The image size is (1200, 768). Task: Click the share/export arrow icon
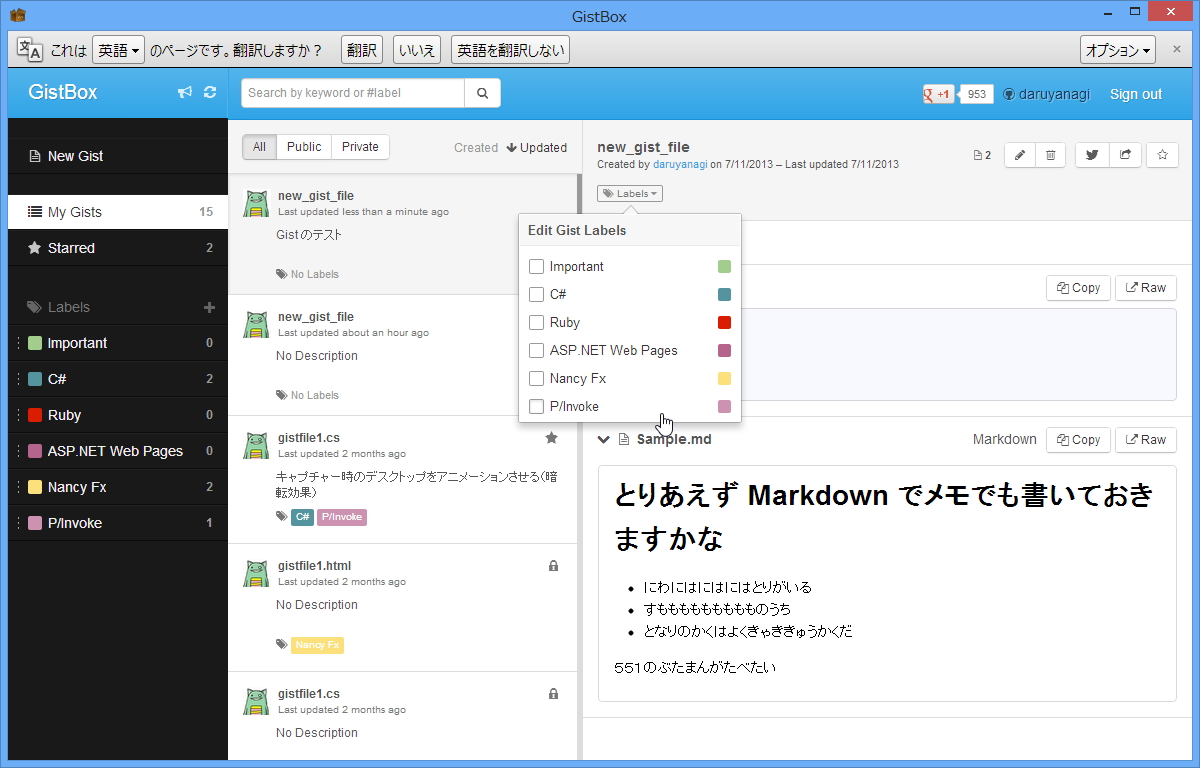point(1125,155)
